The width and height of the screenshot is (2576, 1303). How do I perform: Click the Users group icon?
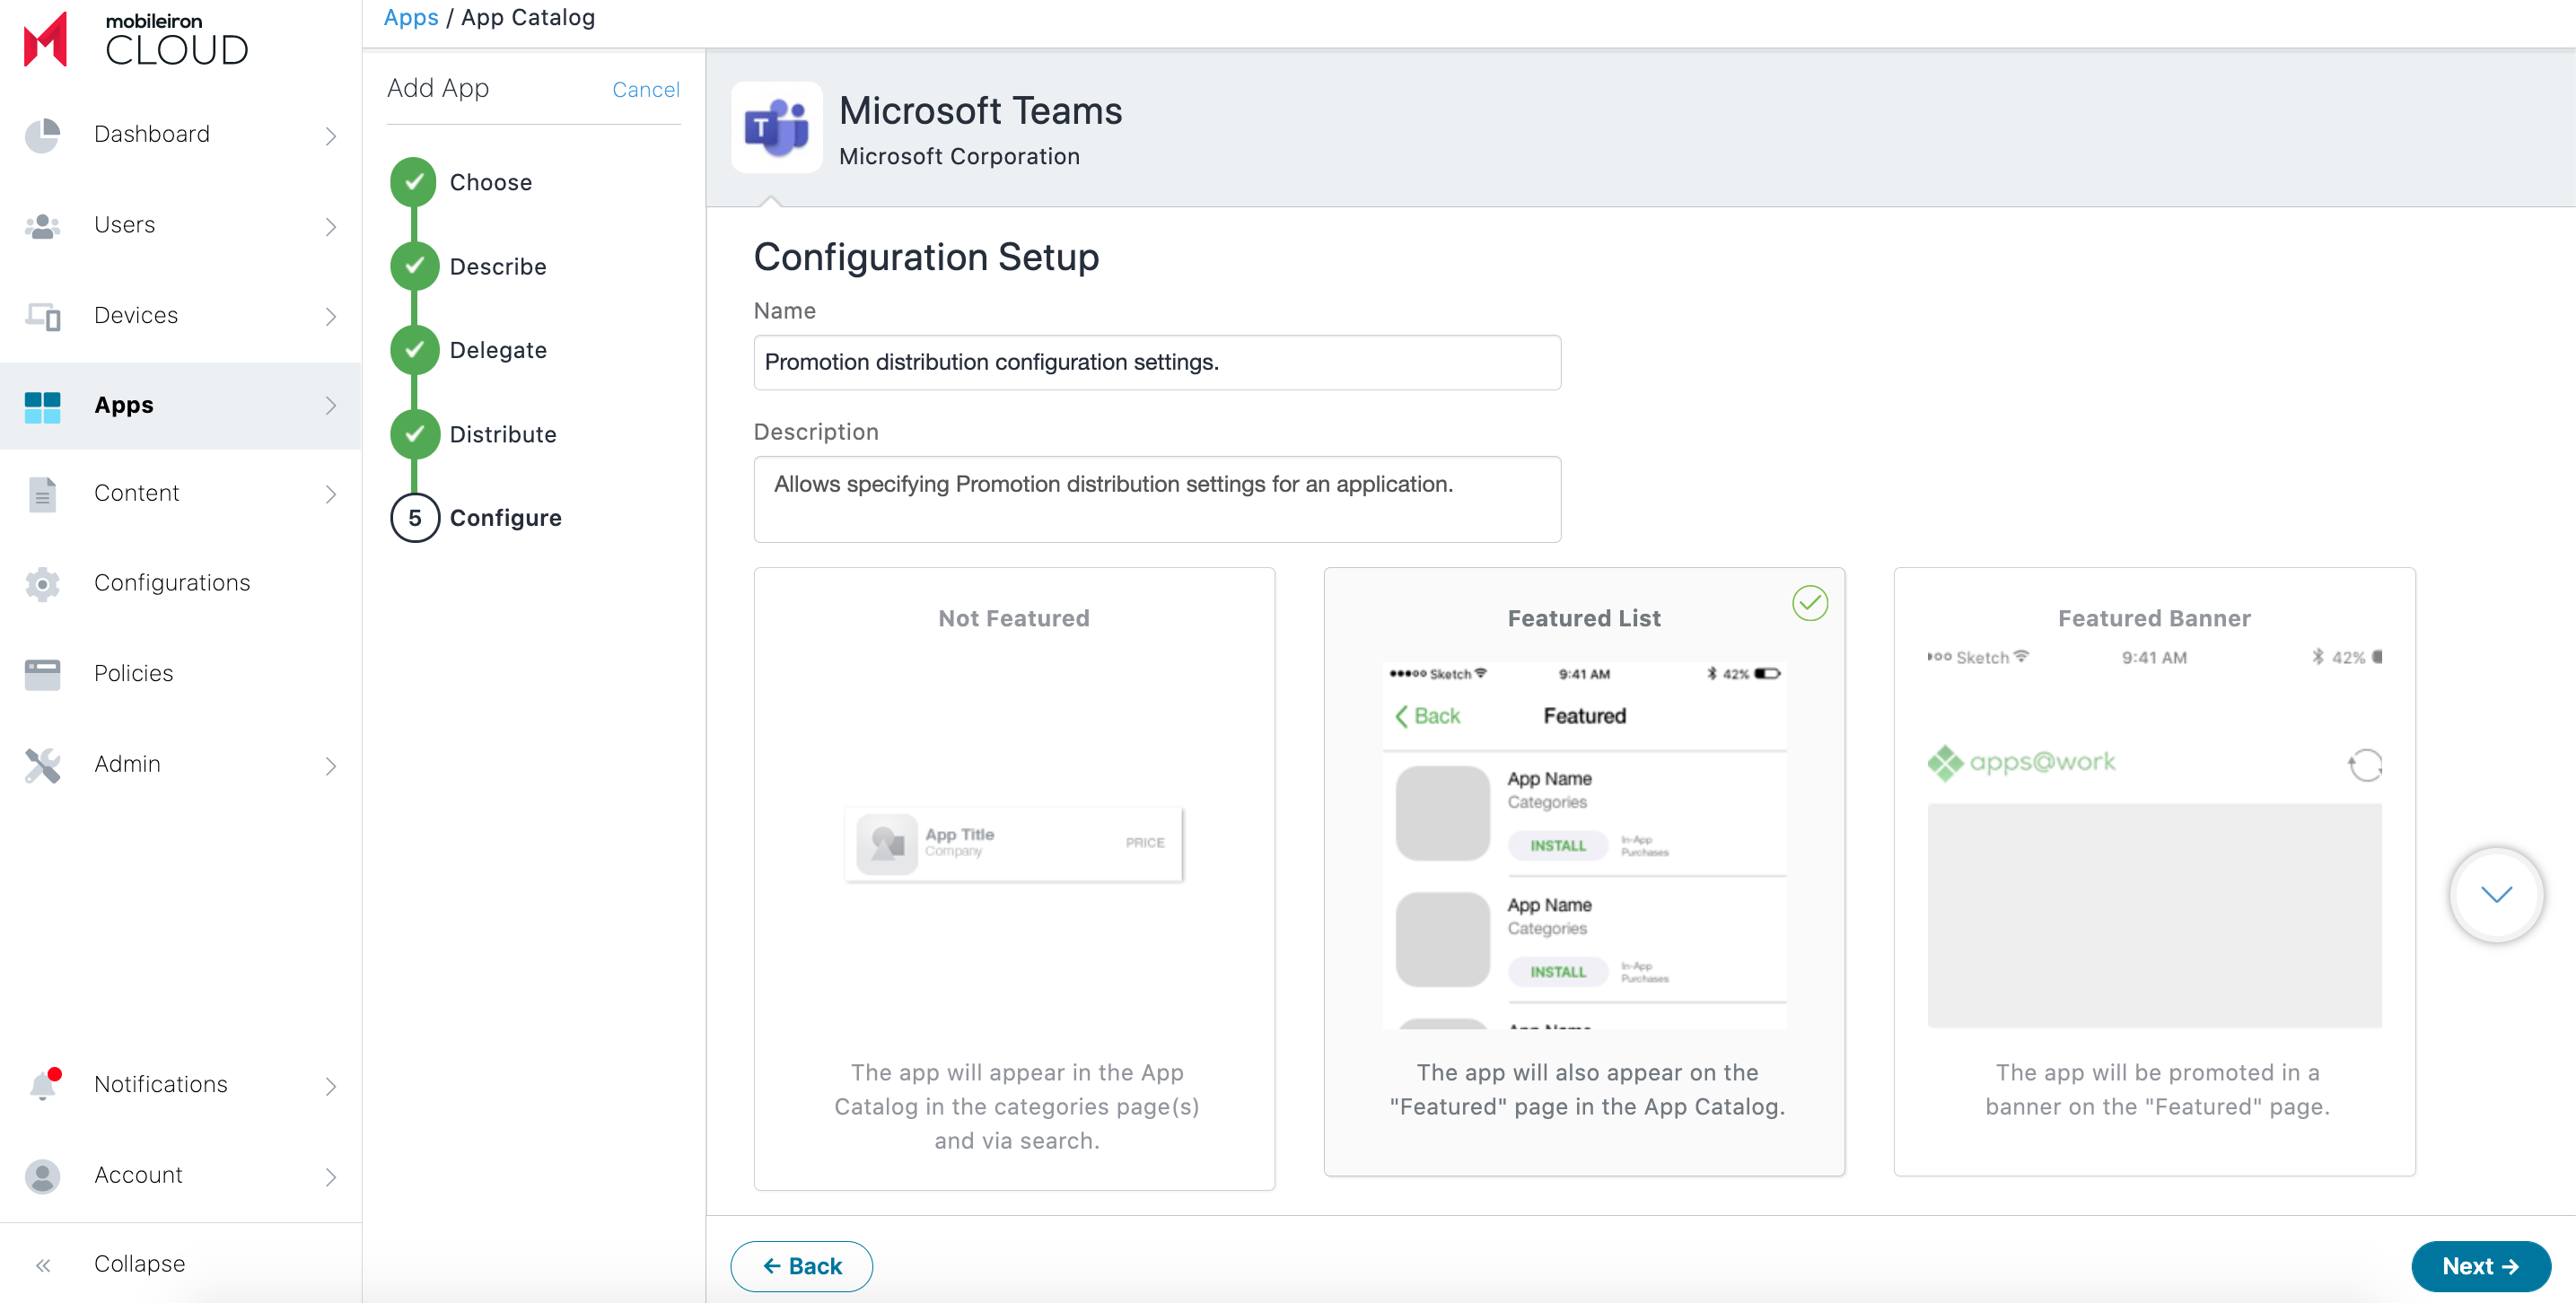tap(42, 226)
